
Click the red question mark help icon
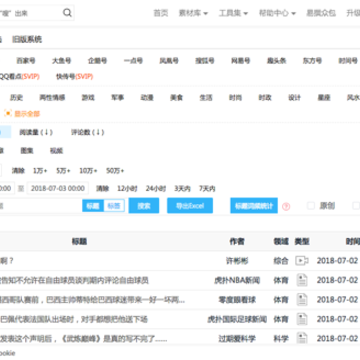click(x=286, y=207)
